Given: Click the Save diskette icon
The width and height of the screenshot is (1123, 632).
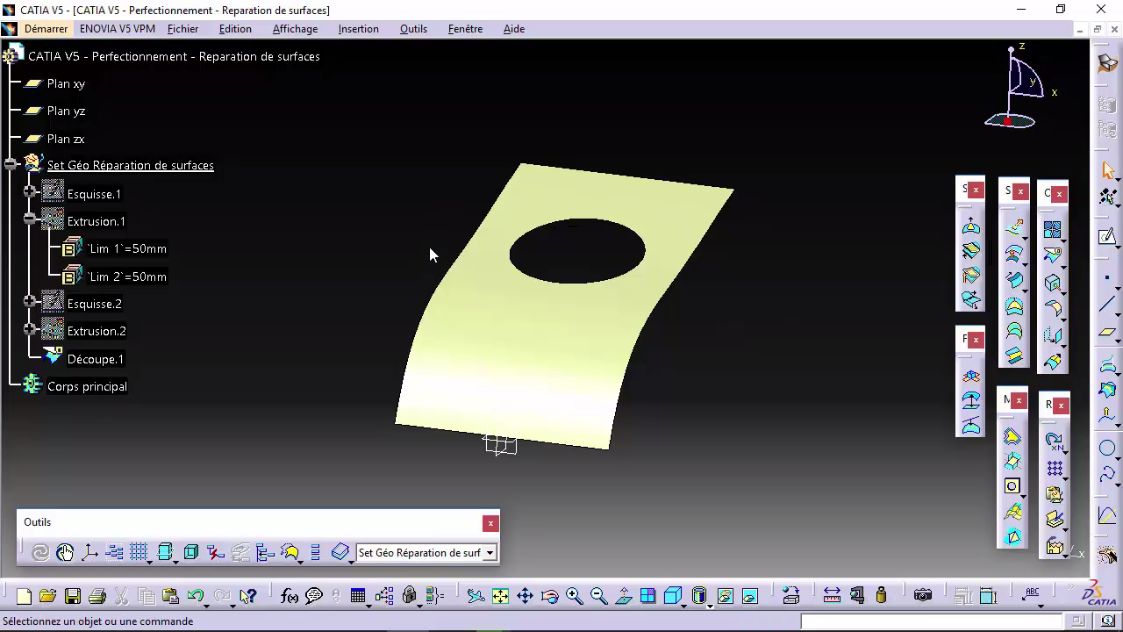Looking at the screenshot, I should 72,595.
